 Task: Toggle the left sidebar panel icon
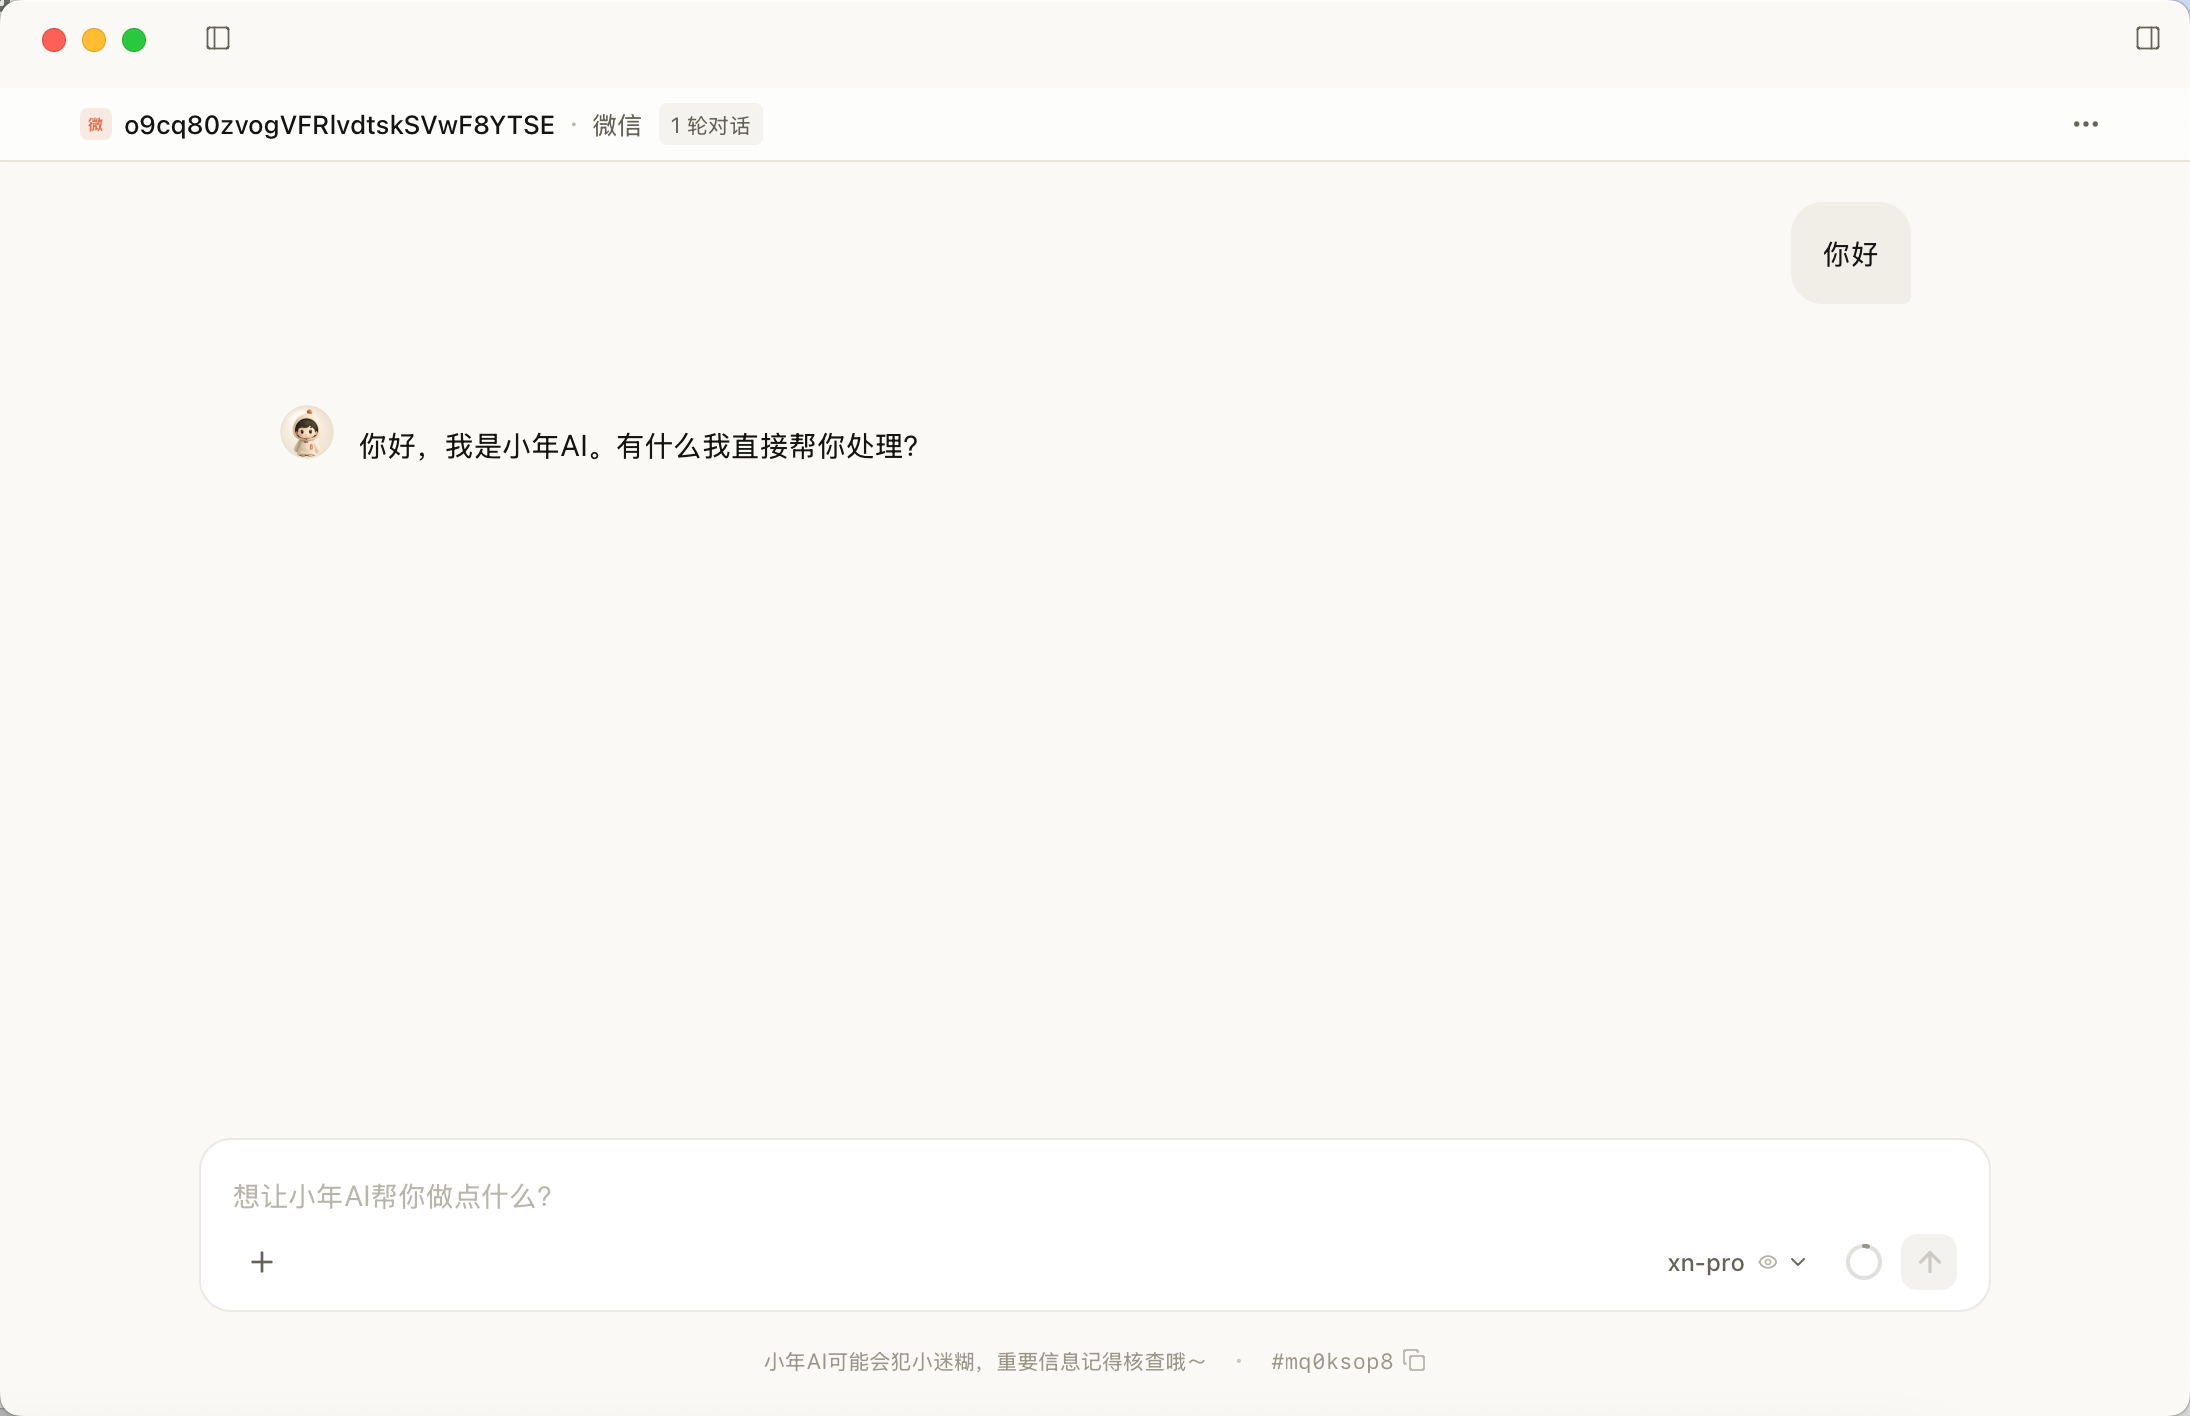218,39
